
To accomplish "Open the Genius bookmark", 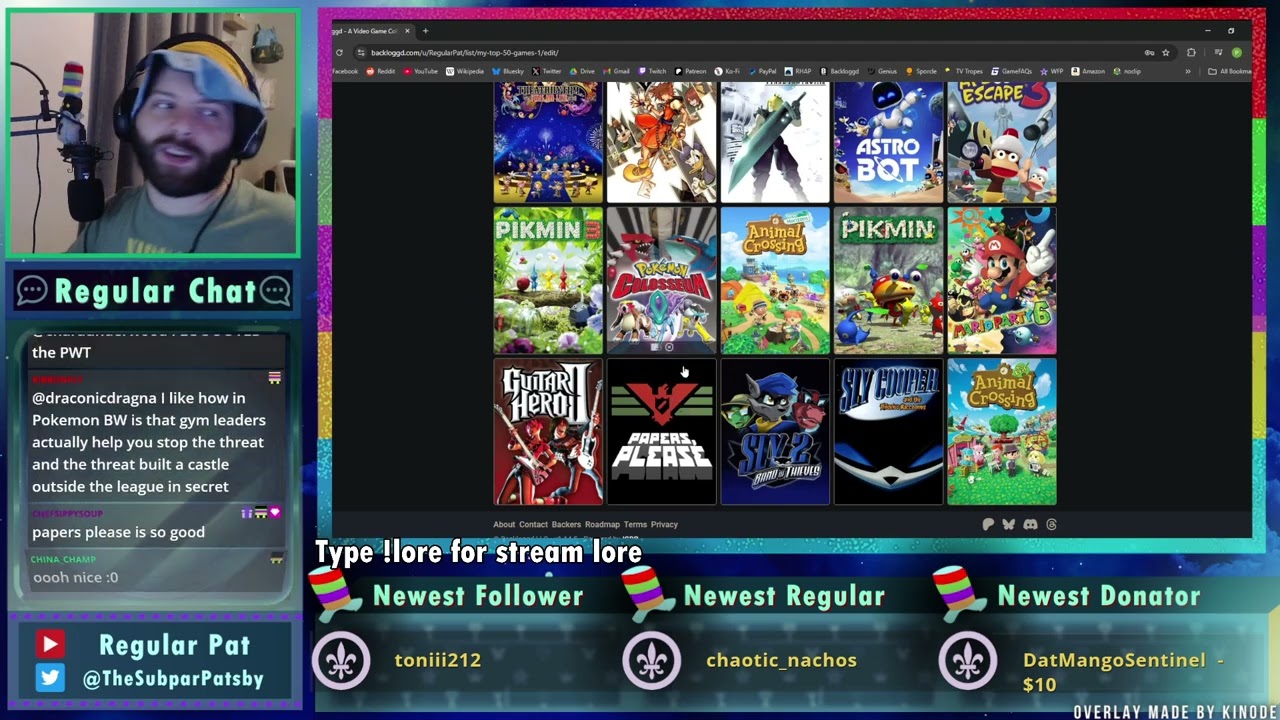I will click(884, 71).
